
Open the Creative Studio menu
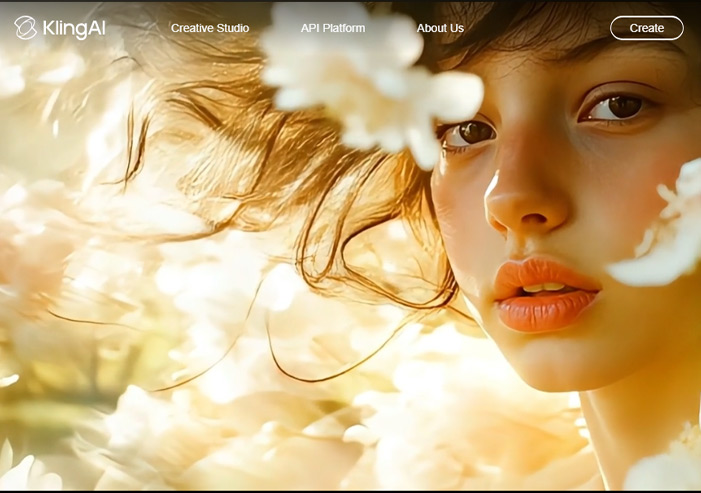click(x=210, y=28)
